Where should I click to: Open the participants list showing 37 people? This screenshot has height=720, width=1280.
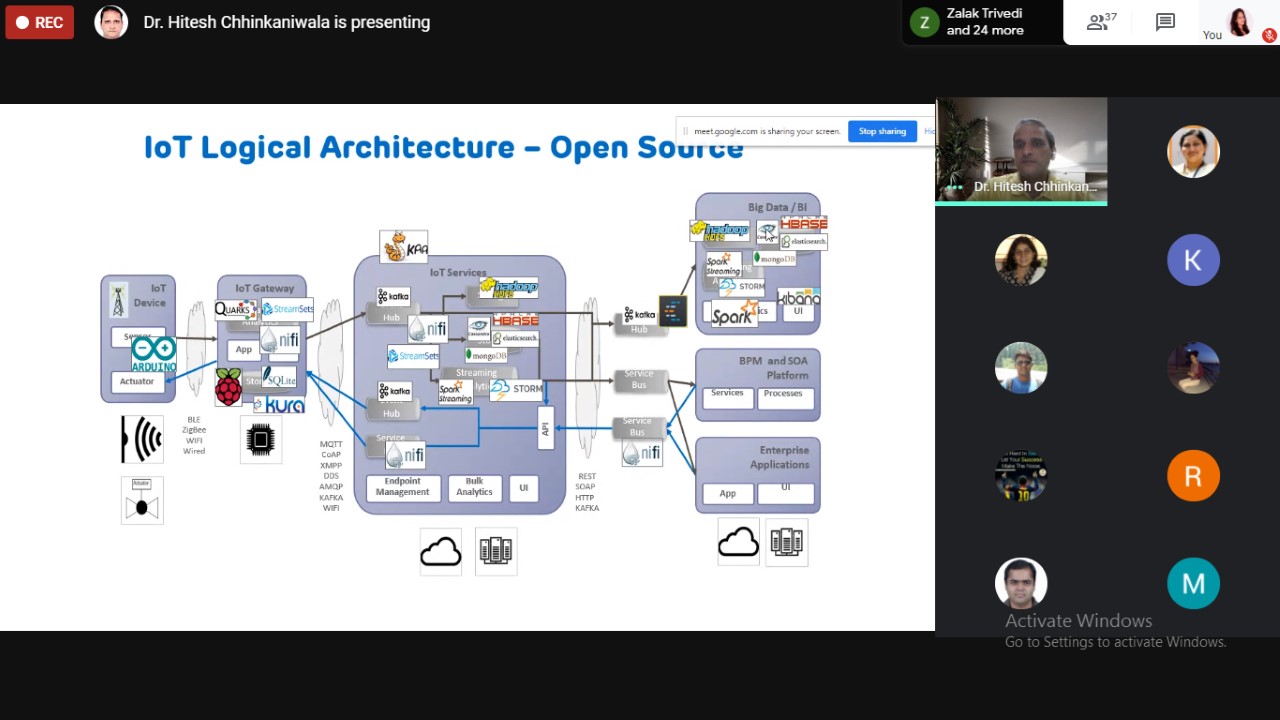pos(1101,22)
